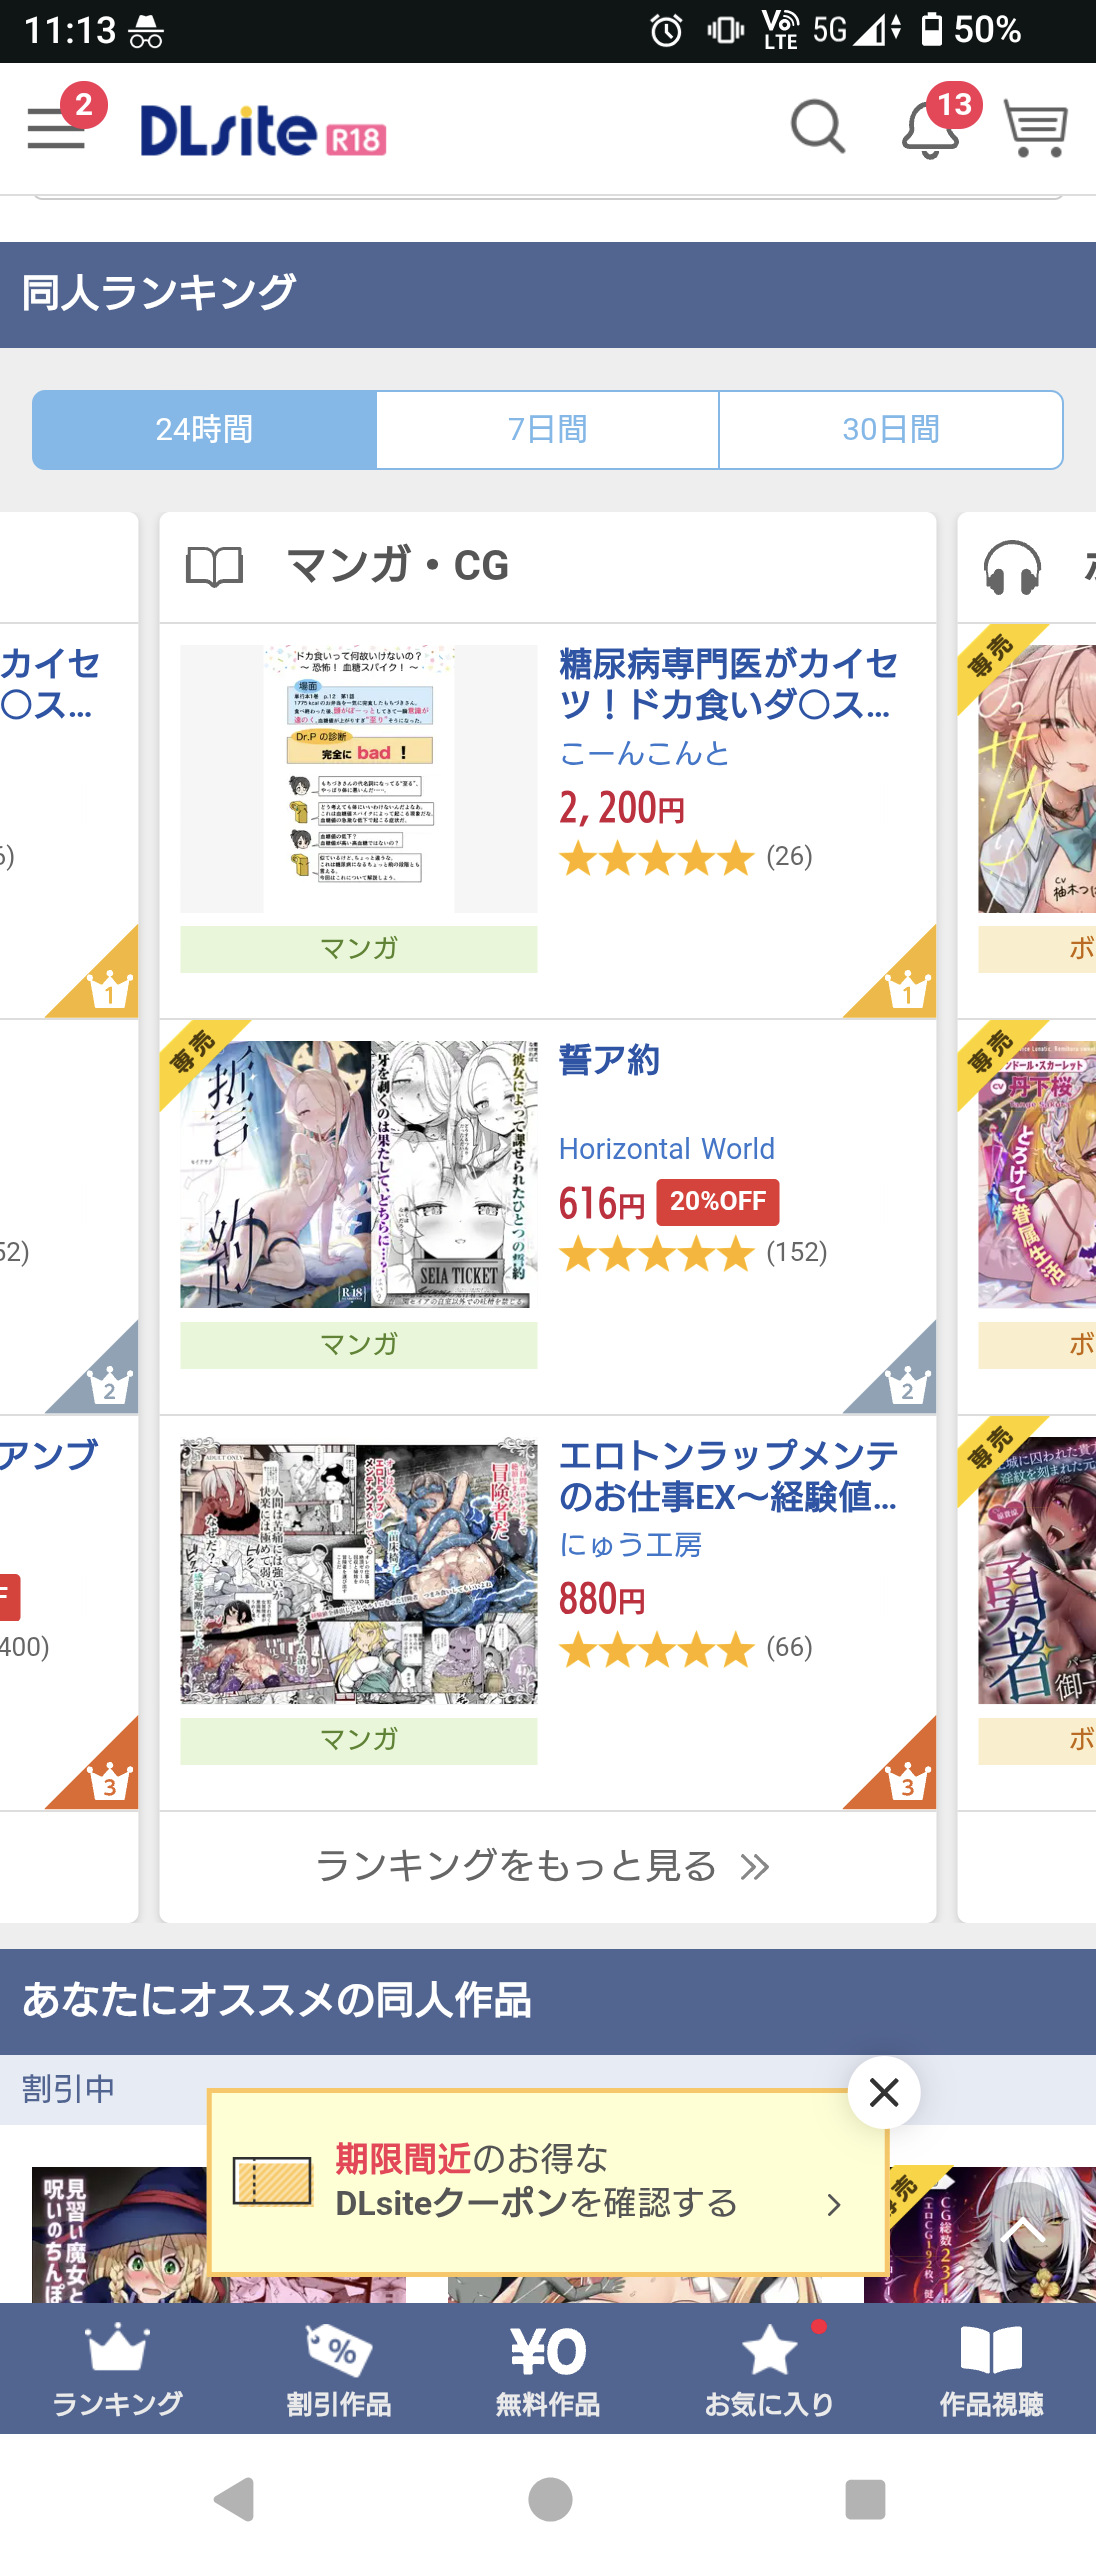Open the DLsite R18 logo home
The width and height of the screenshot is (1096, 2560).
[263, 130]
